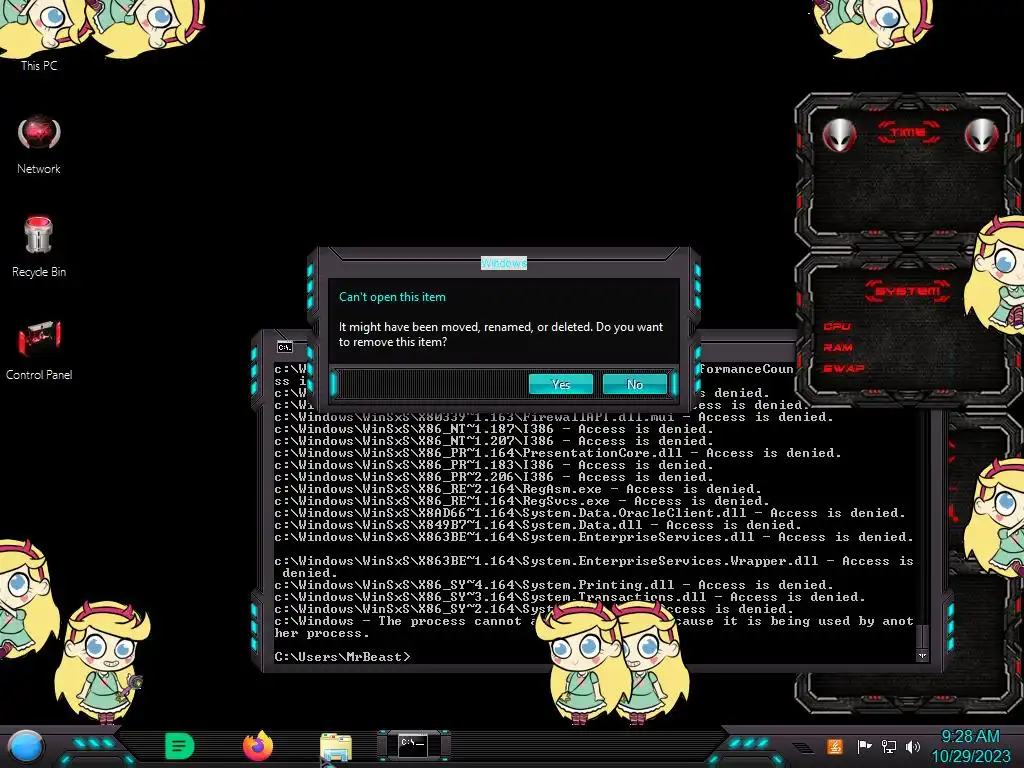Click the Command Prompt scrollbar down arrow
This screenshot has width=1024, height=768.
click(x=922, y=656)
